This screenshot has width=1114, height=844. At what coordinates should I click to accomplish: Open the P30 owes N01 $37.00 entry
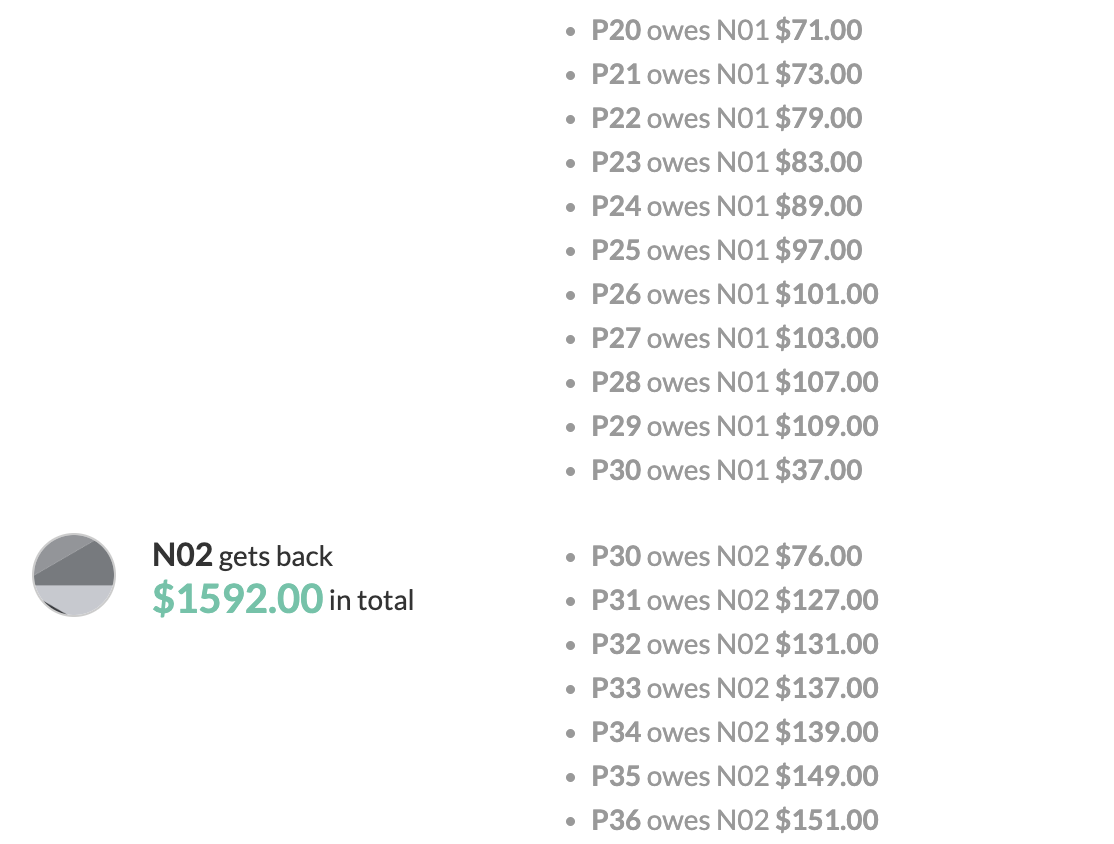coord(726,470)
